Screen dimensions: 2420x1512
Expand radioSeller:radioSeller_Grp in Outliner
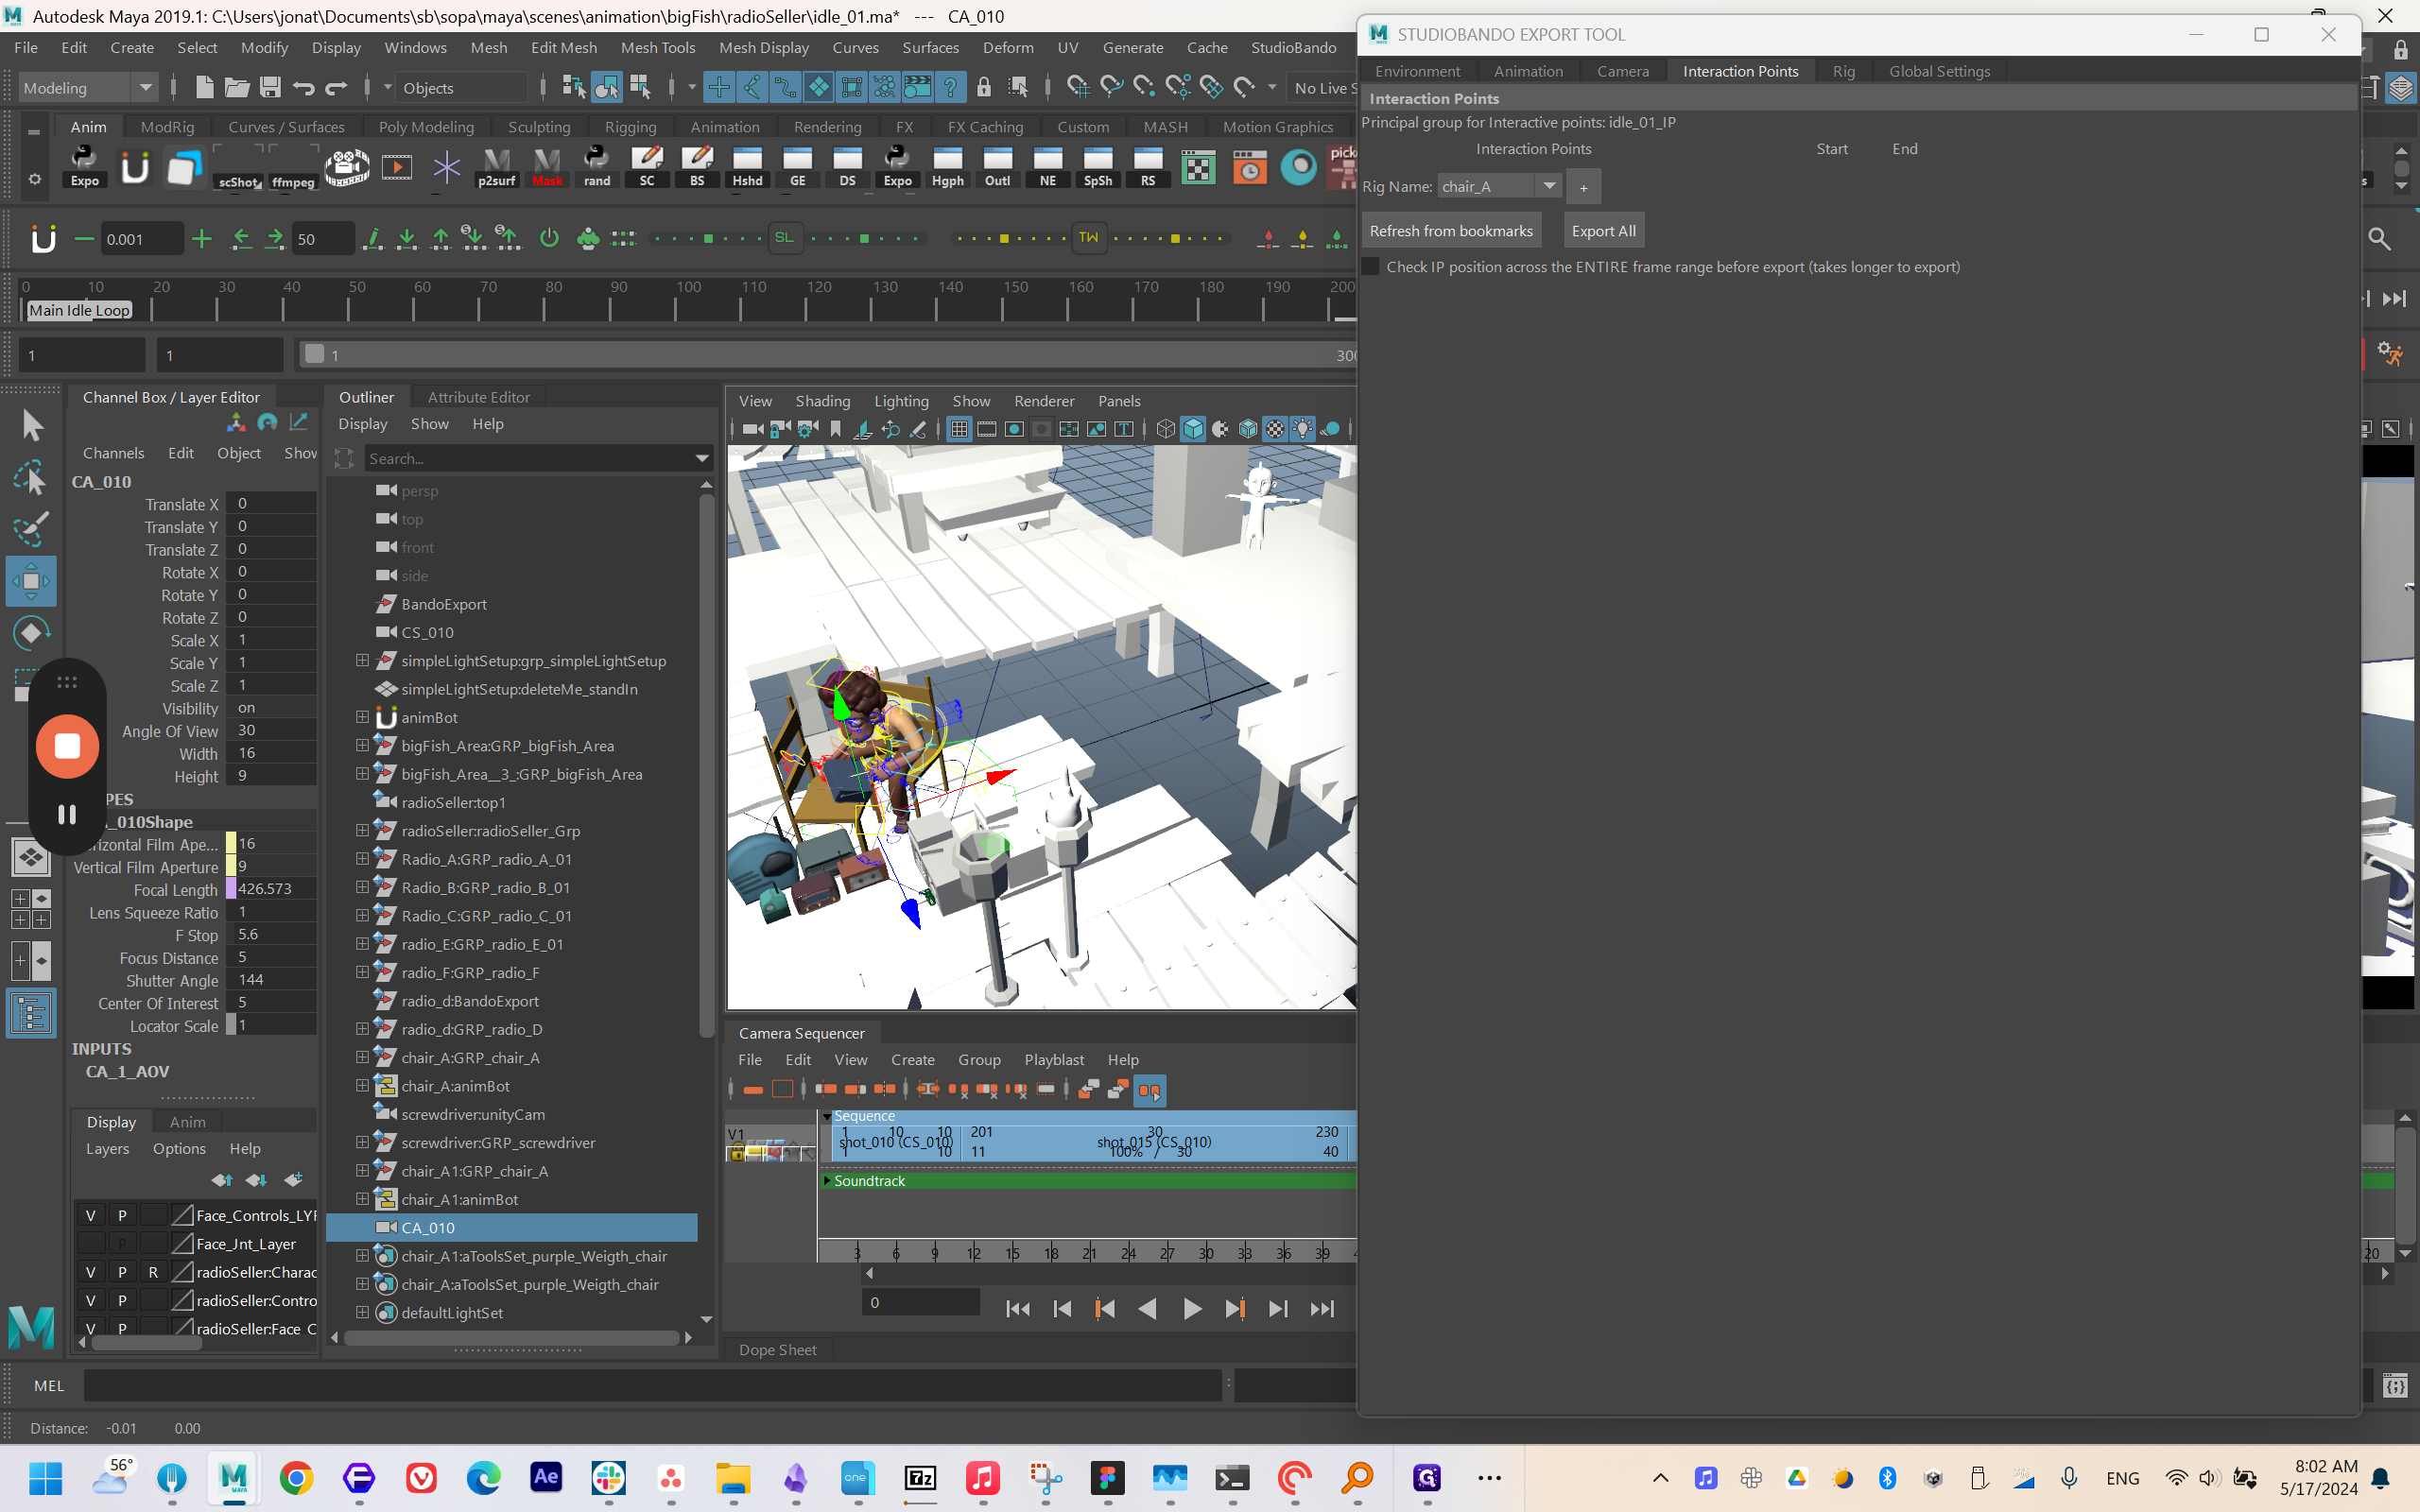click(x=362, y=830)
